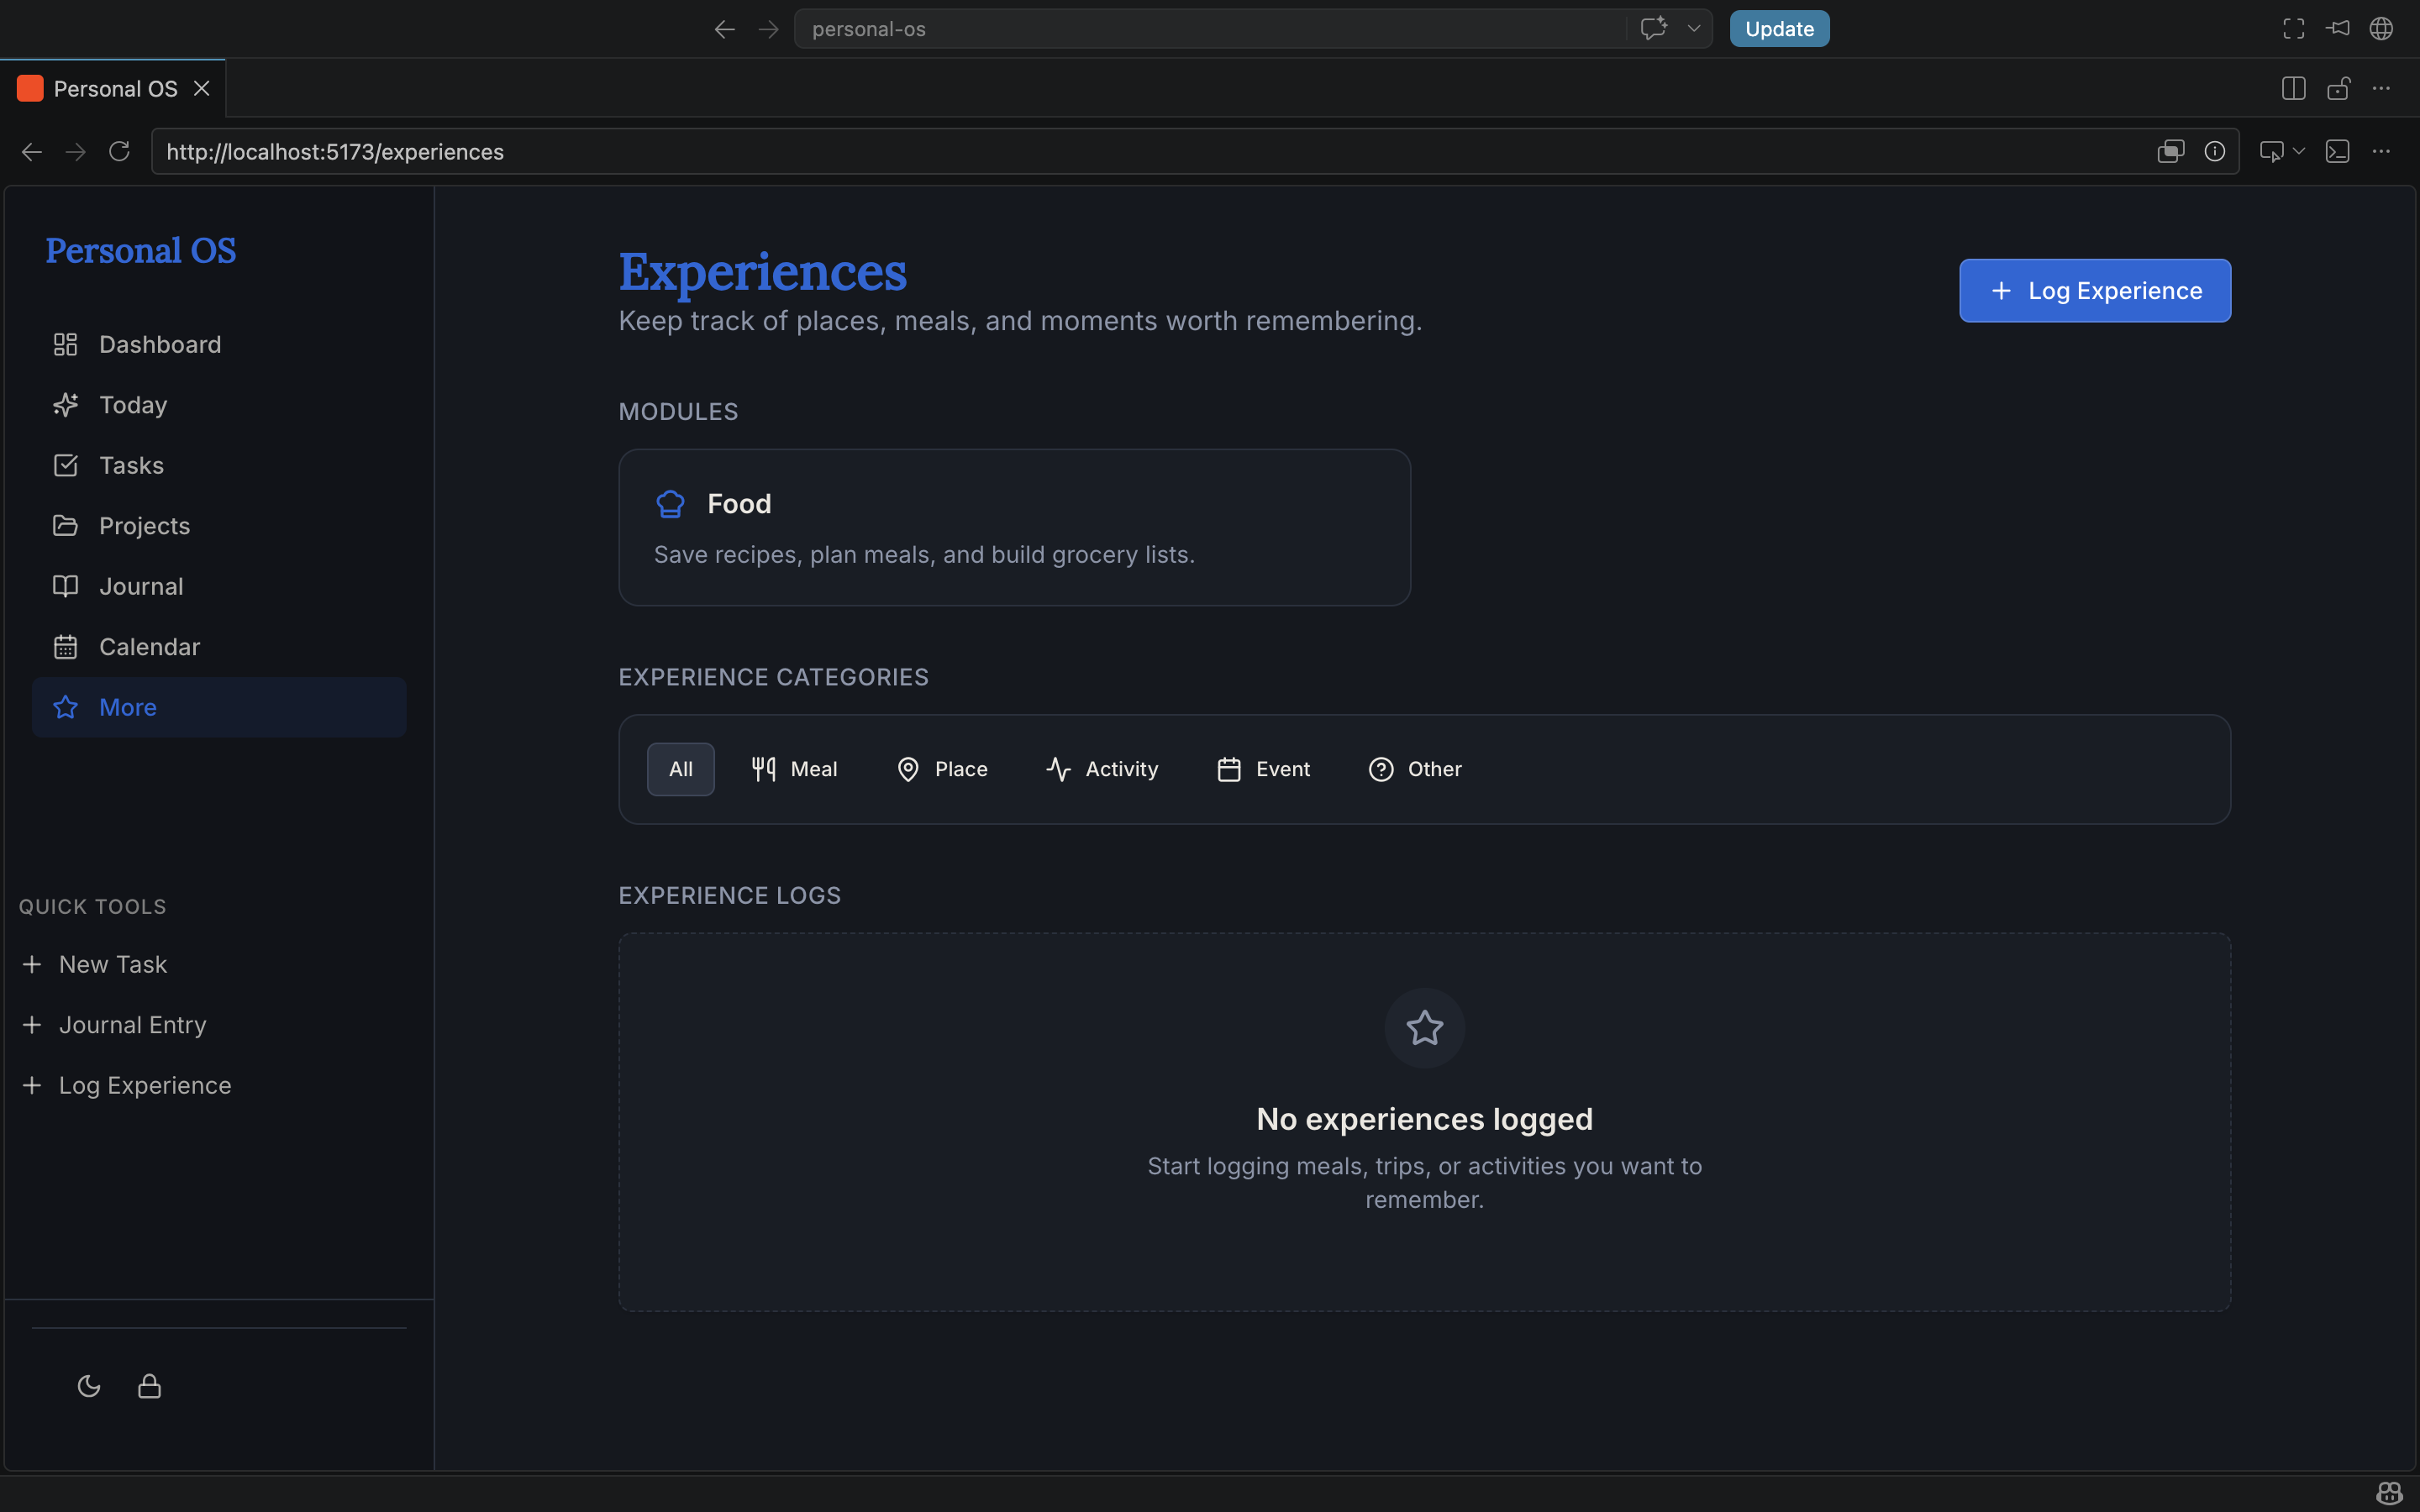The width and height of the screenshot is (2420, 1512).
Task: Click the Dashboard grid icon
Action: 65,344
